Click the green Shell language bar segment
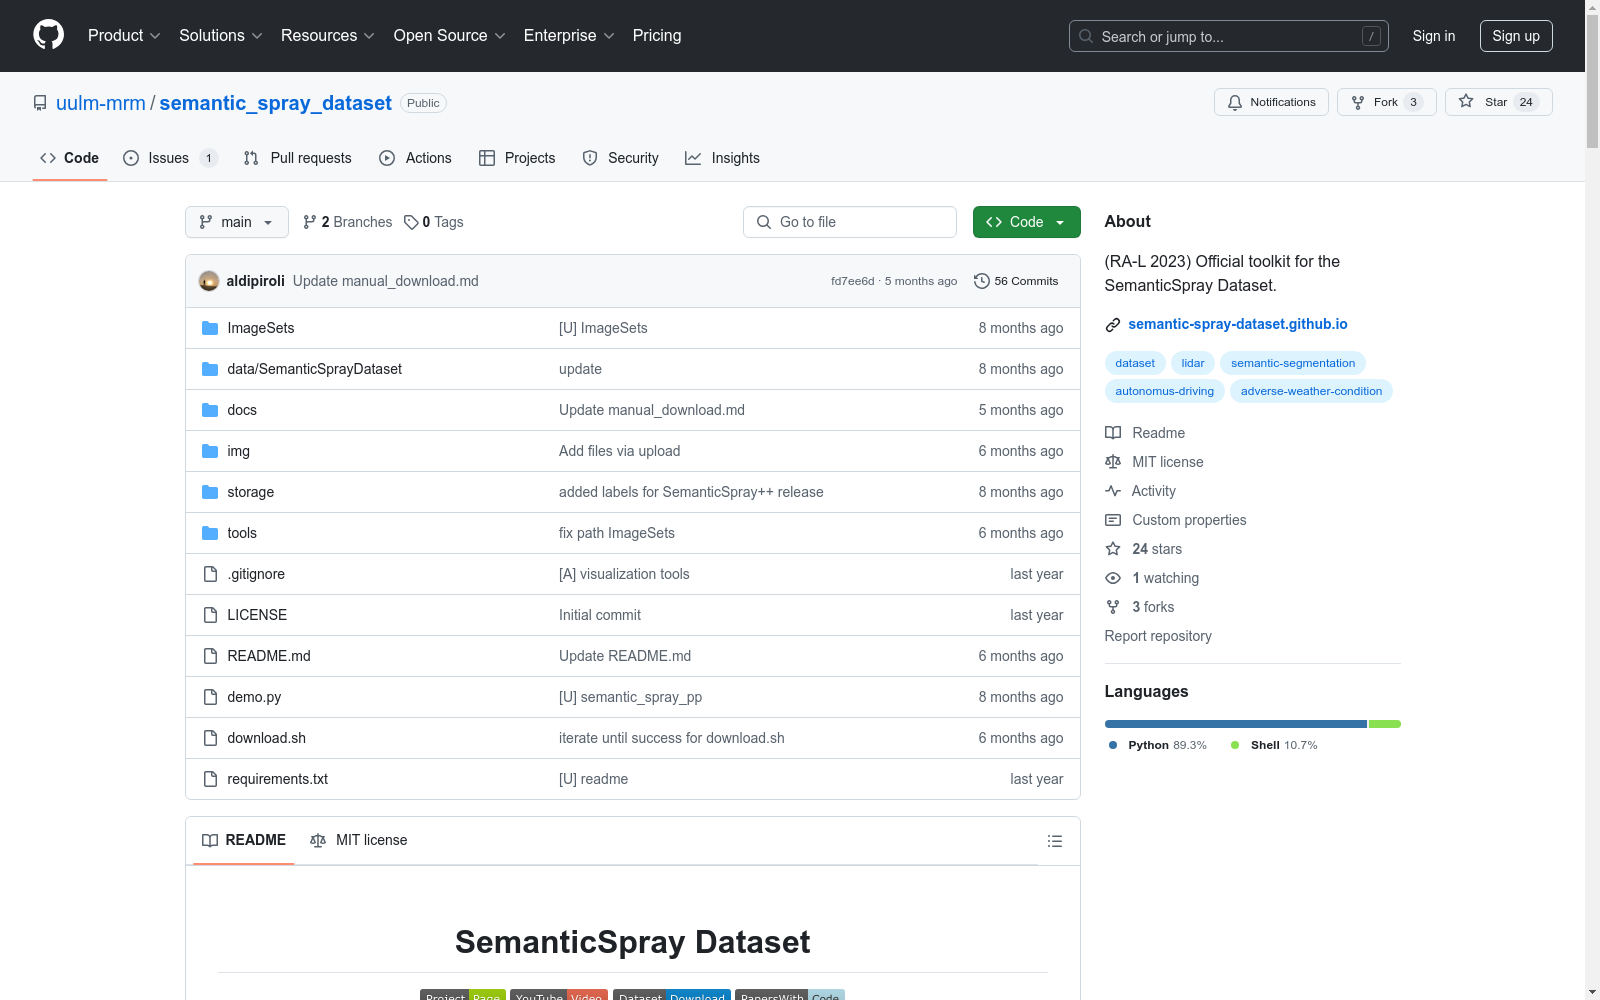 [1385, 724]
